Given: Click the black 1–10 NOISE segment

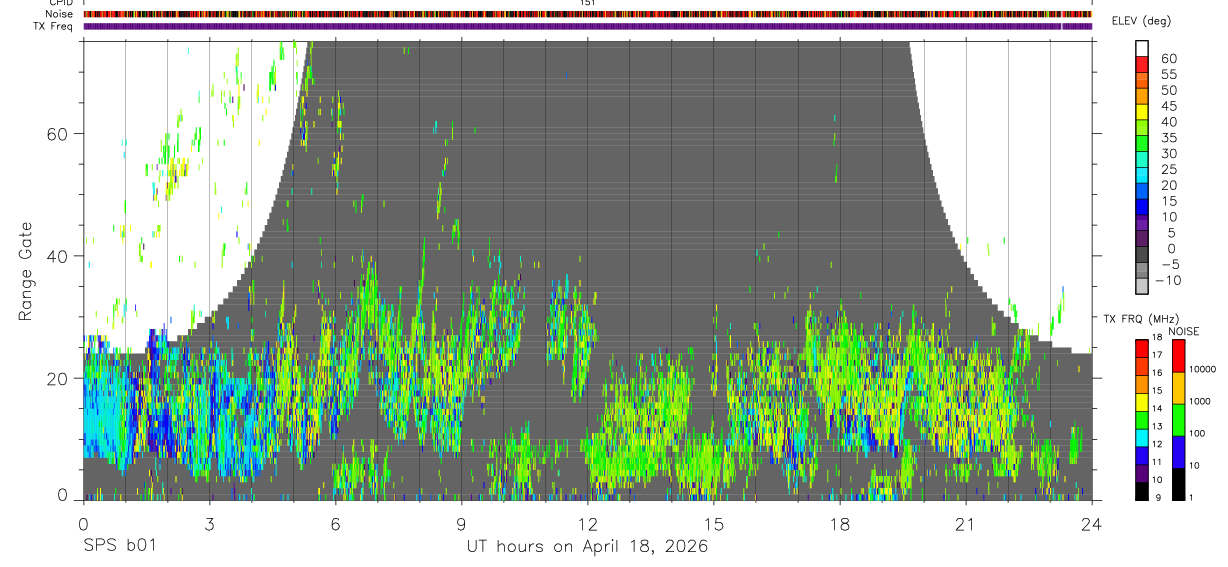Looking at the screenshot, I should 1178,482.
